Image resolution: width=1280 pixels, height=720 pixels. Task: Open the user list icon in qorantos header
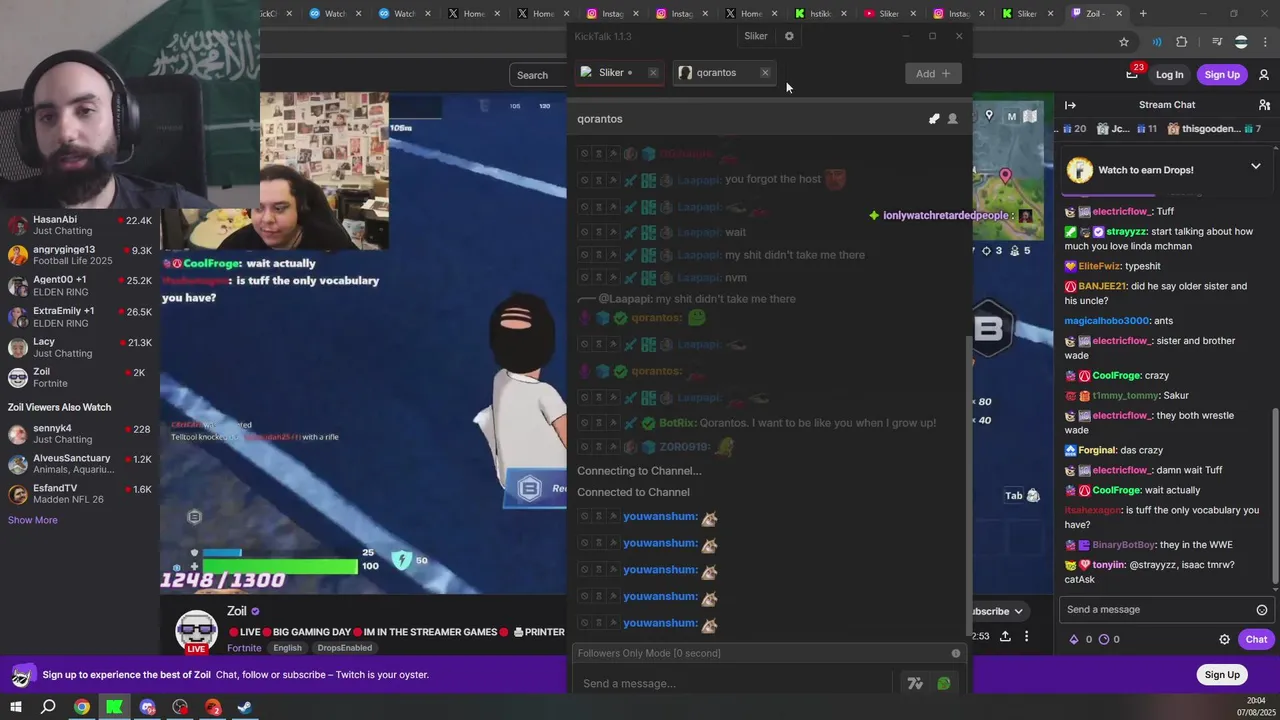[x=952, y=119]
